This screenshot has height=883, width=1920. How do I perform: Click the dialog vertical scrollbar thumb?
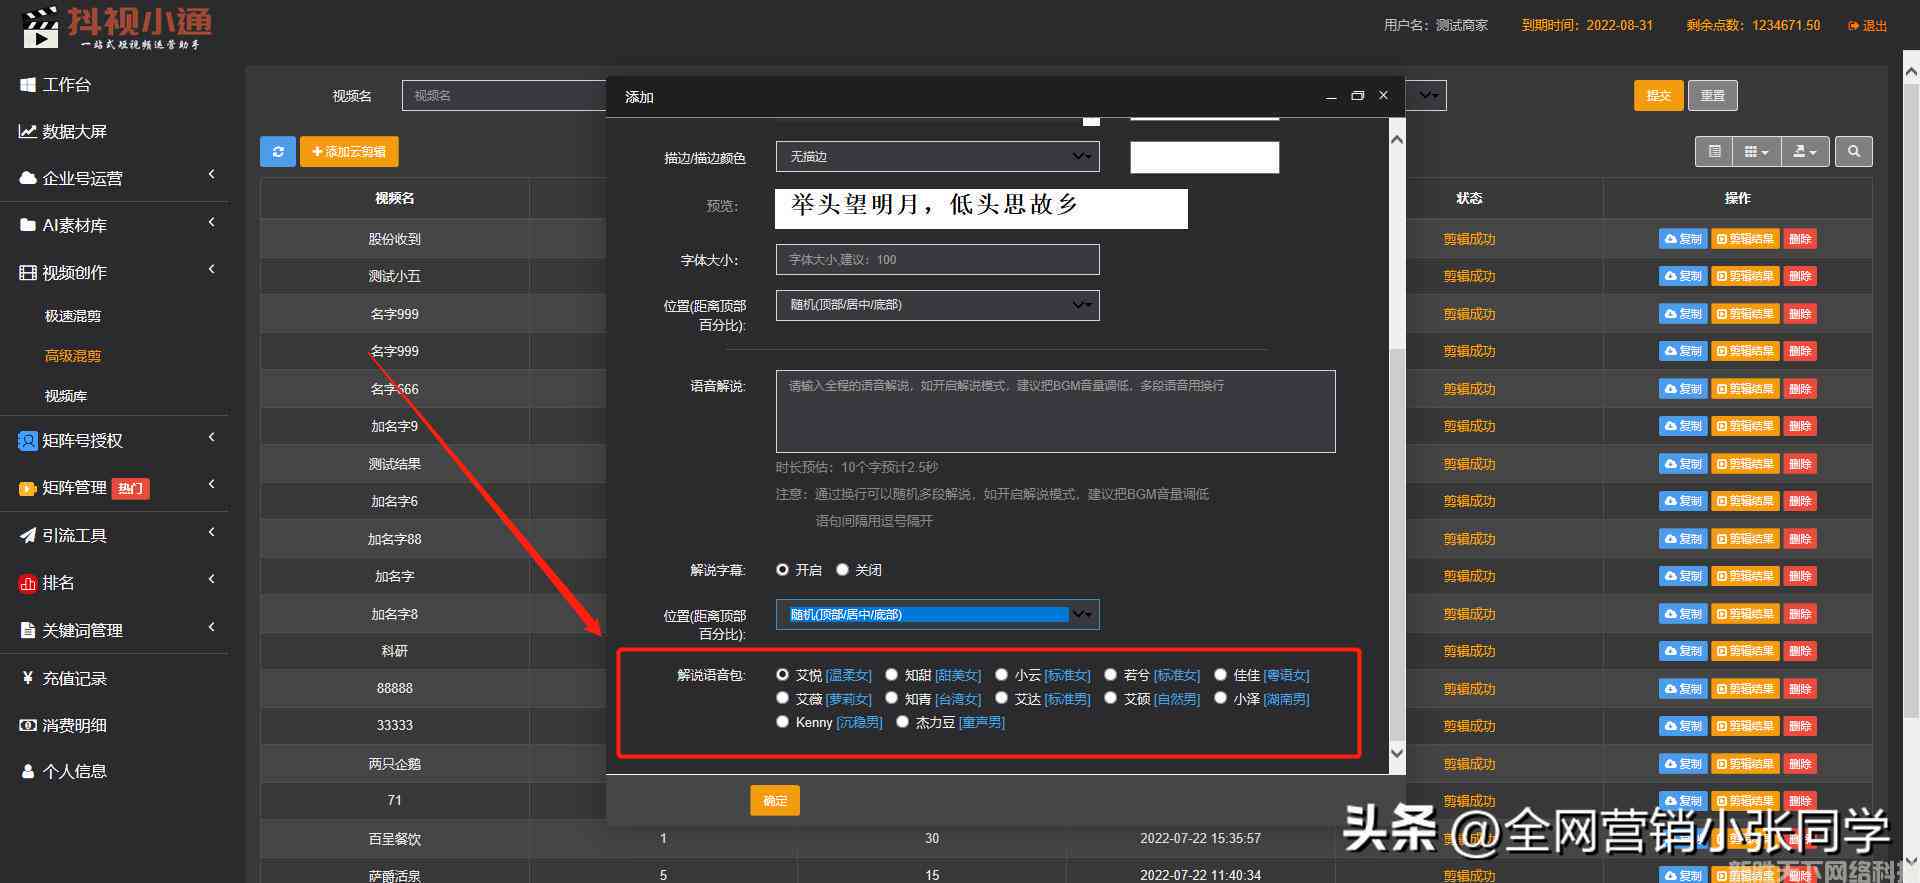(1397, 545)
